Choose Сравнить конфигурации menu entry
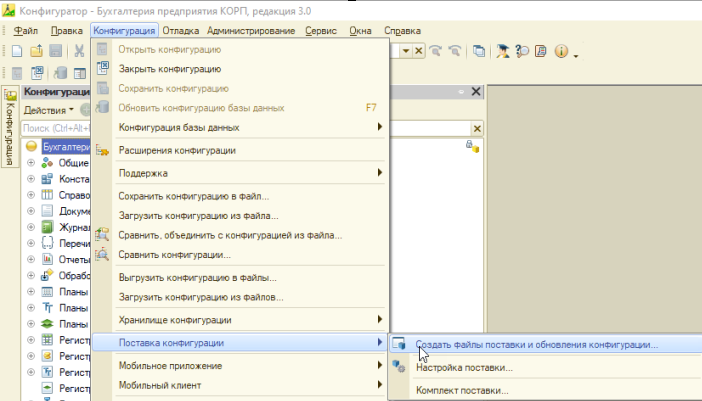 [x=240, y=255]
